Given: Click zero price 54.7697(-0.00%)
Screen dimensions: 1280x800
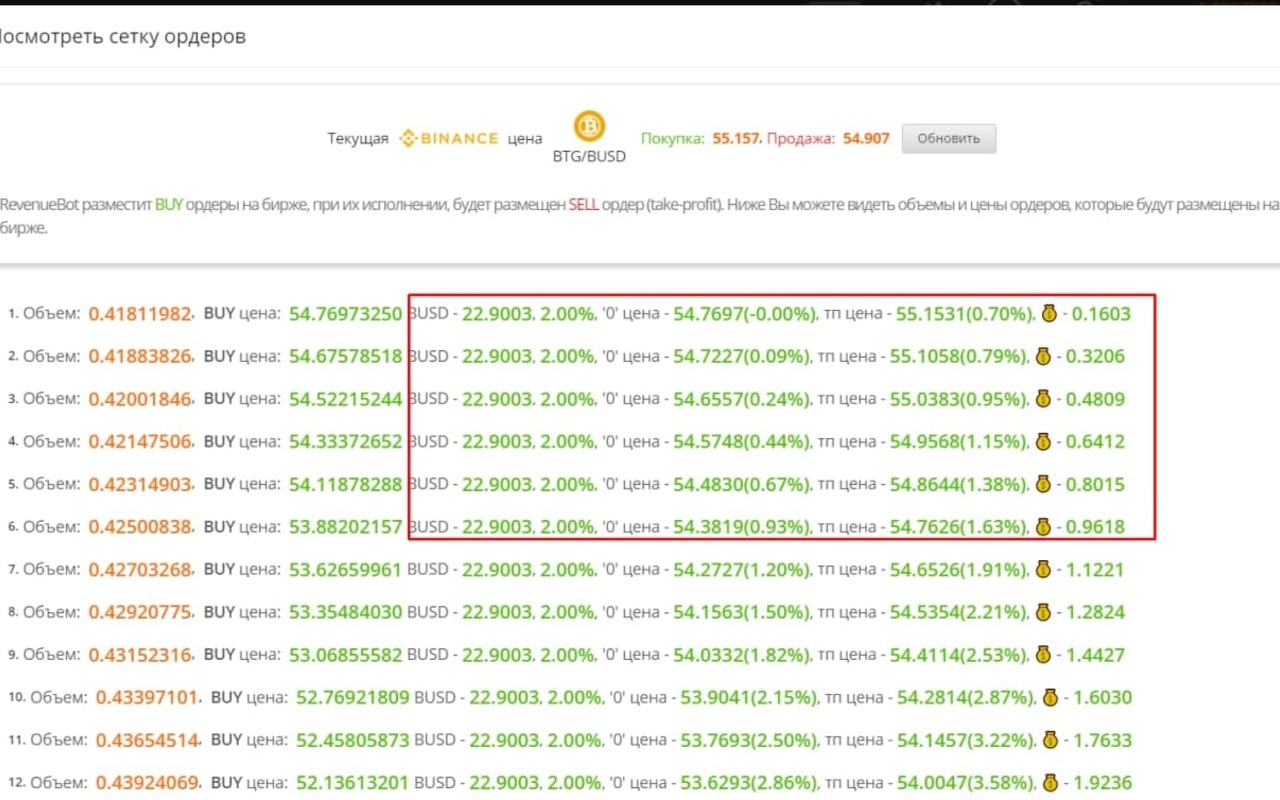Looking at the screenshot, I should 745,314.
